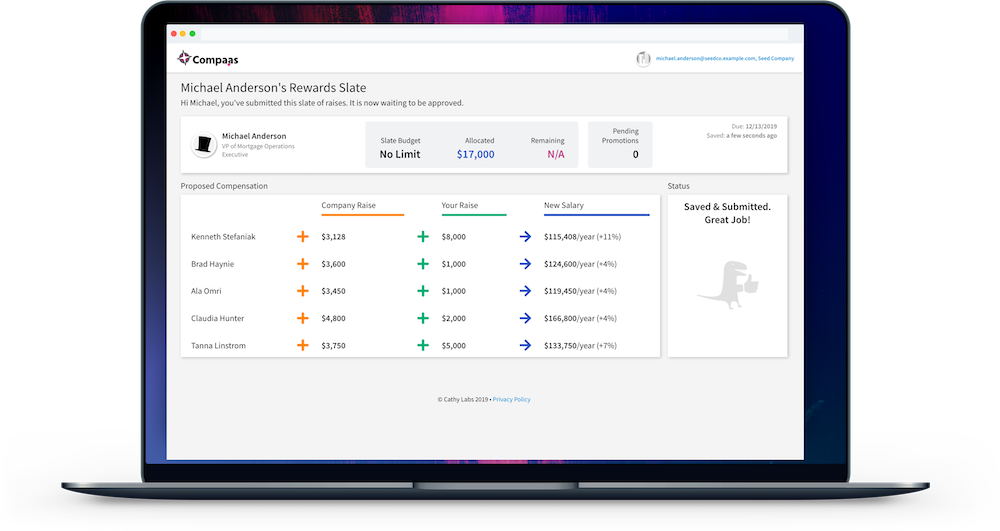Click the name Ala Omri
Viewport: 1000px width, 531px height.
206,291
